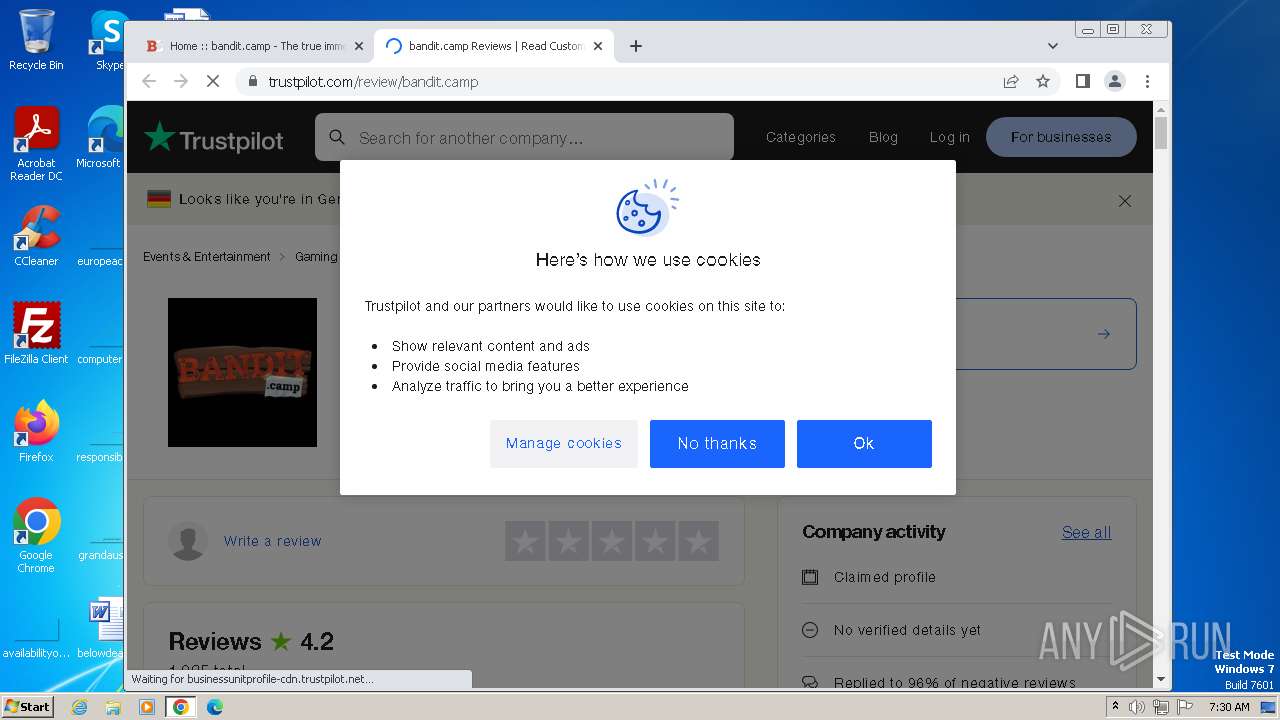Open See all company activity
This screenshot has width=1280, height=720.
click(1086, 533)
